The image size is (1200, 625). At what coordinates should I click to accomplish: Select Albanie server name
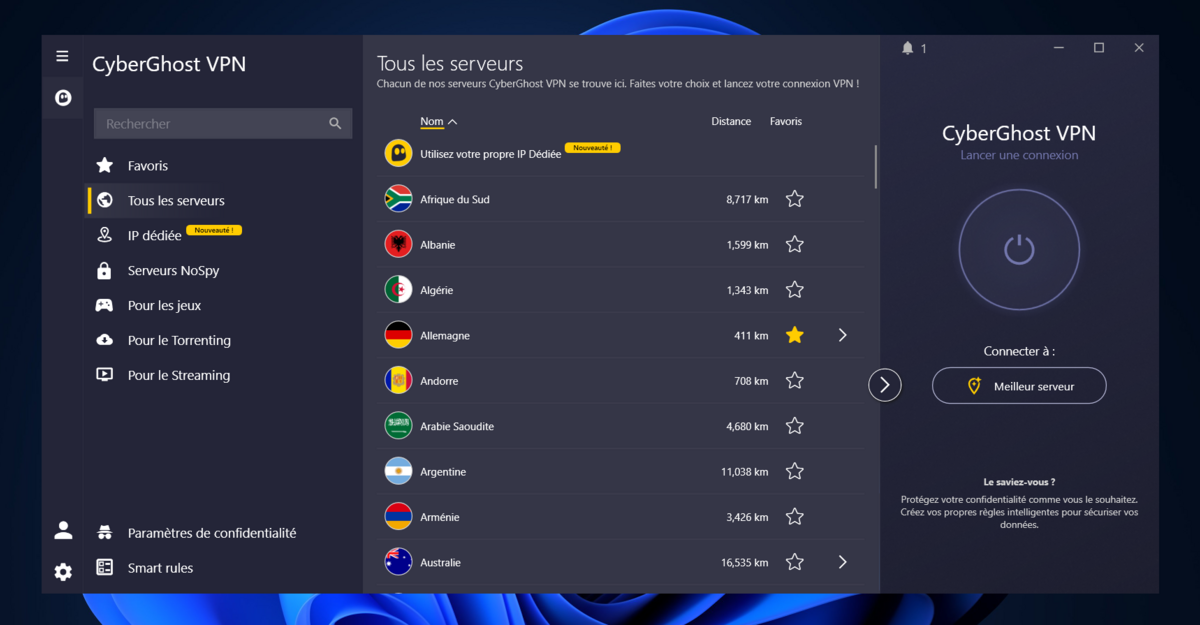coord(437,244)
